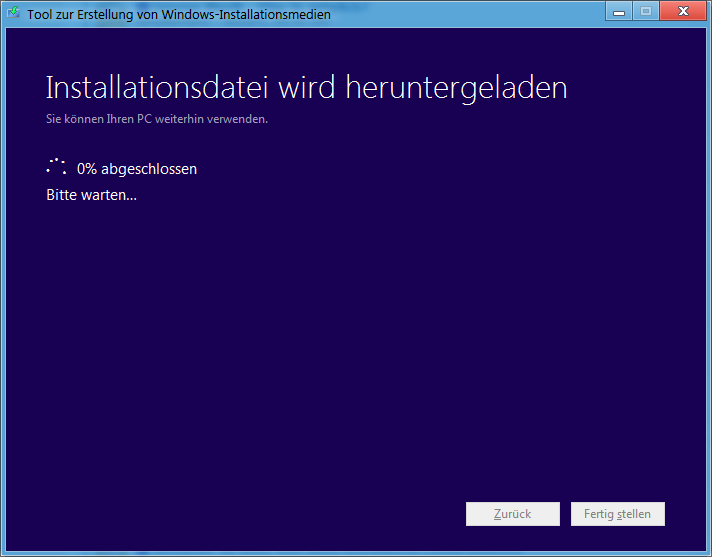
Task: Click the 'Bitte warten...' text
Action: coord(91,195)
